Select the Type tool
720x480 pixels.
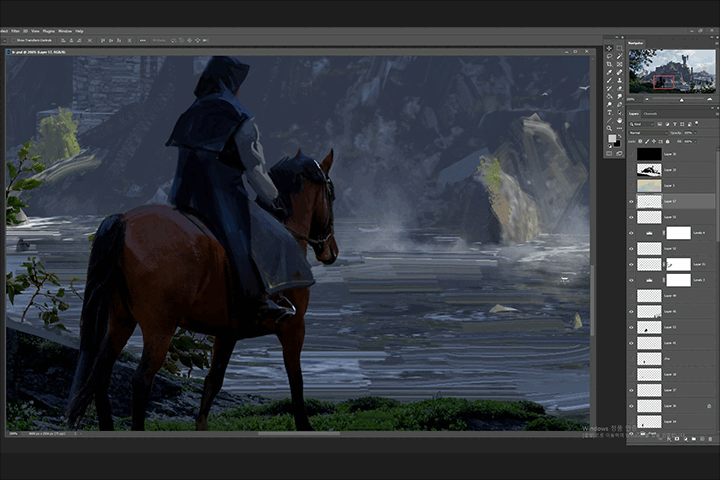pos(609,112)
